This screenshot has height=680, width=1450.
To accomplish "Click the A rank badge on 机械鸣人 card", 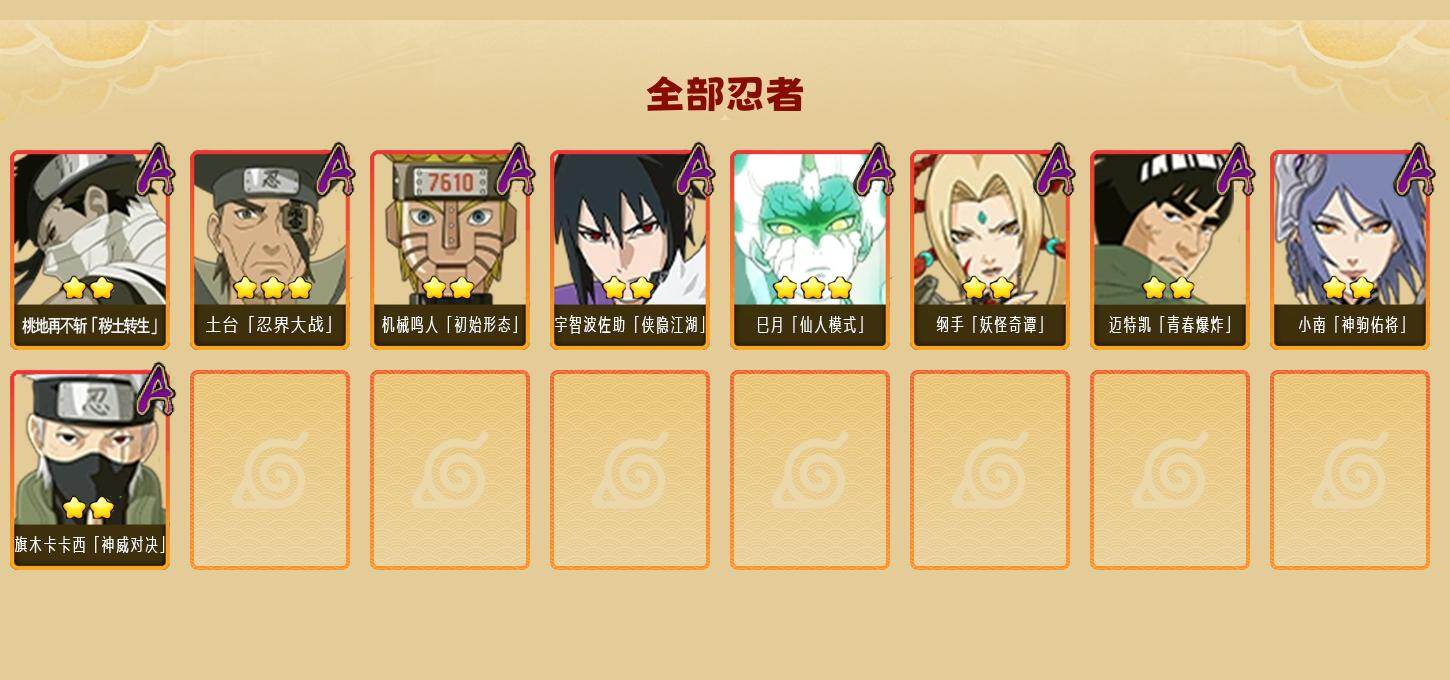I will coord(516,169).
